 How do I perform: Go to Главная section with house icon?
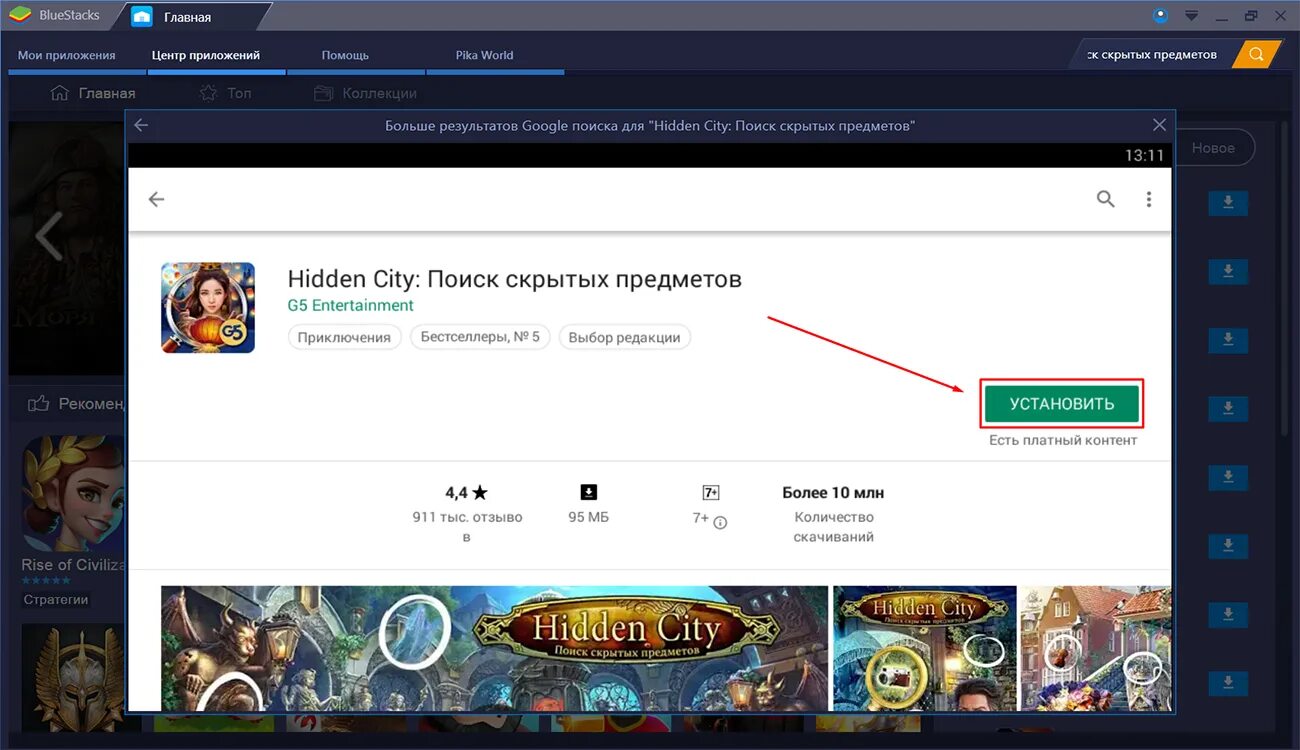point(93,93)
